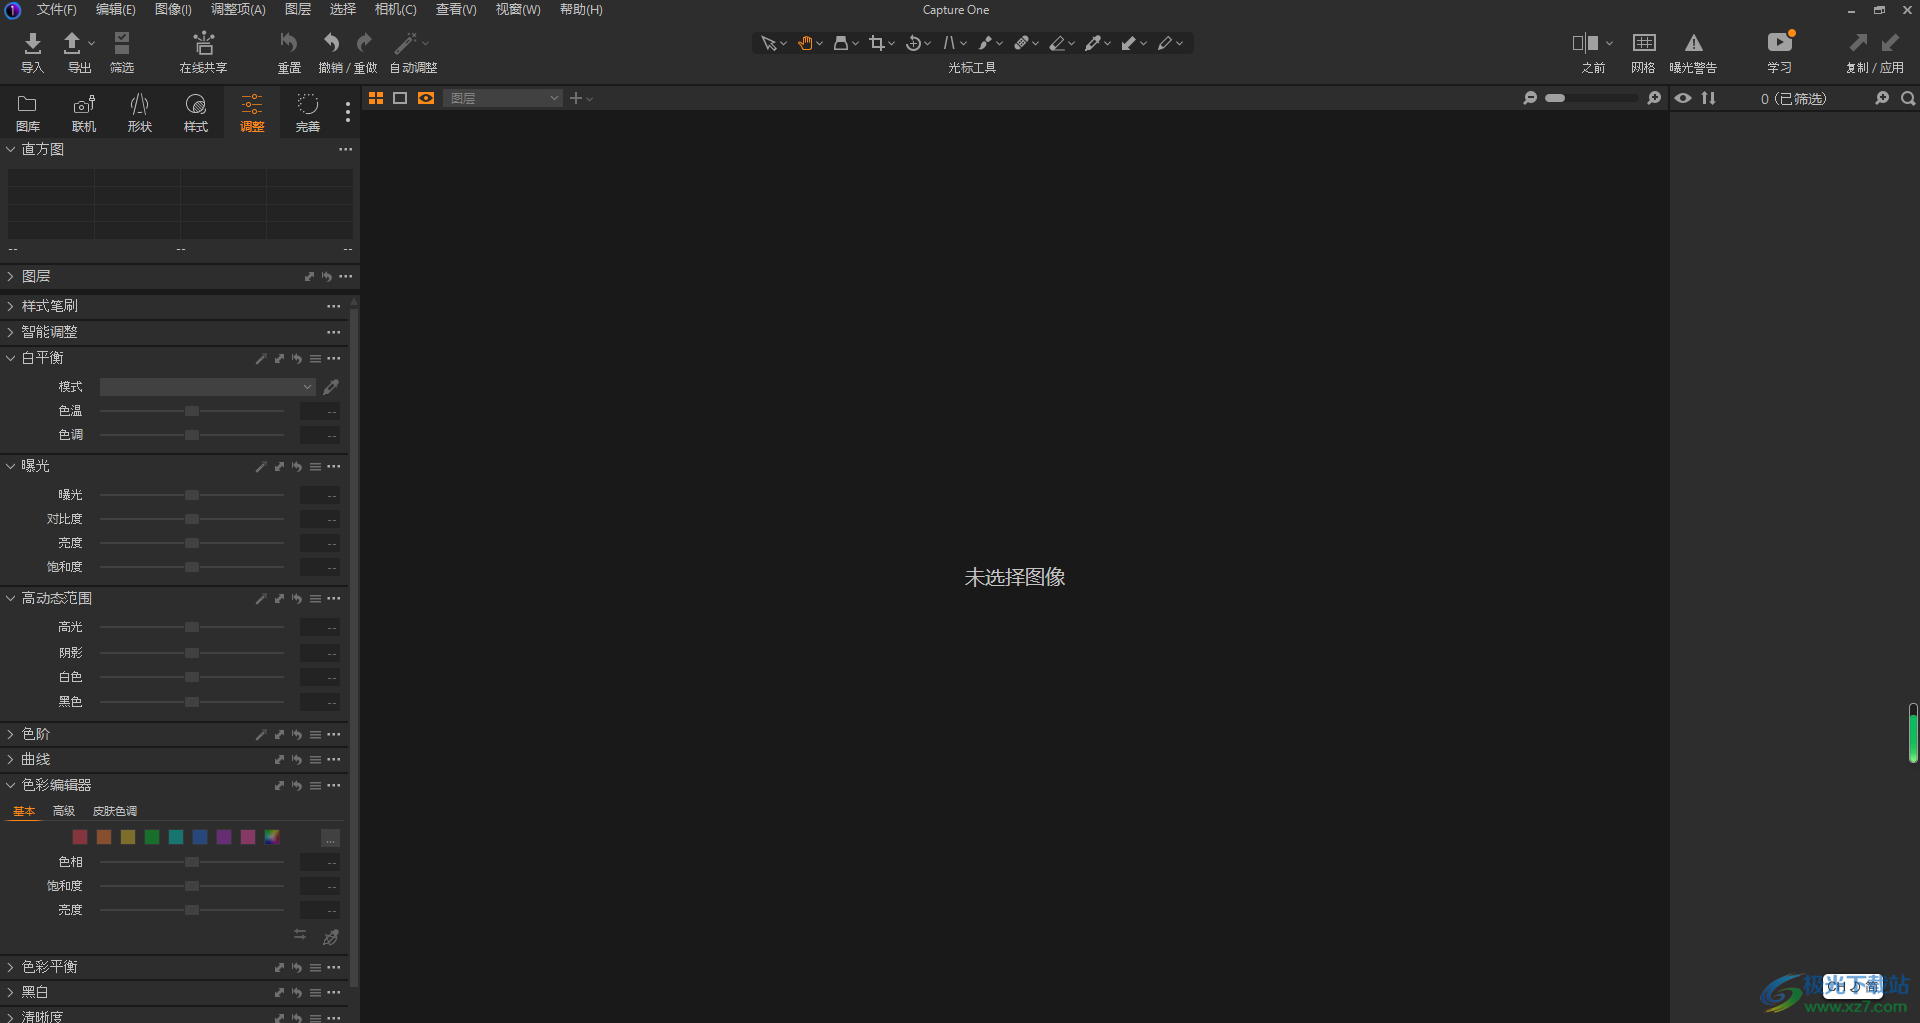The width and height of the screenshot is (1920, 1023).
Task: Open the Edit (编辑) menu
Action: coord(115,9)
